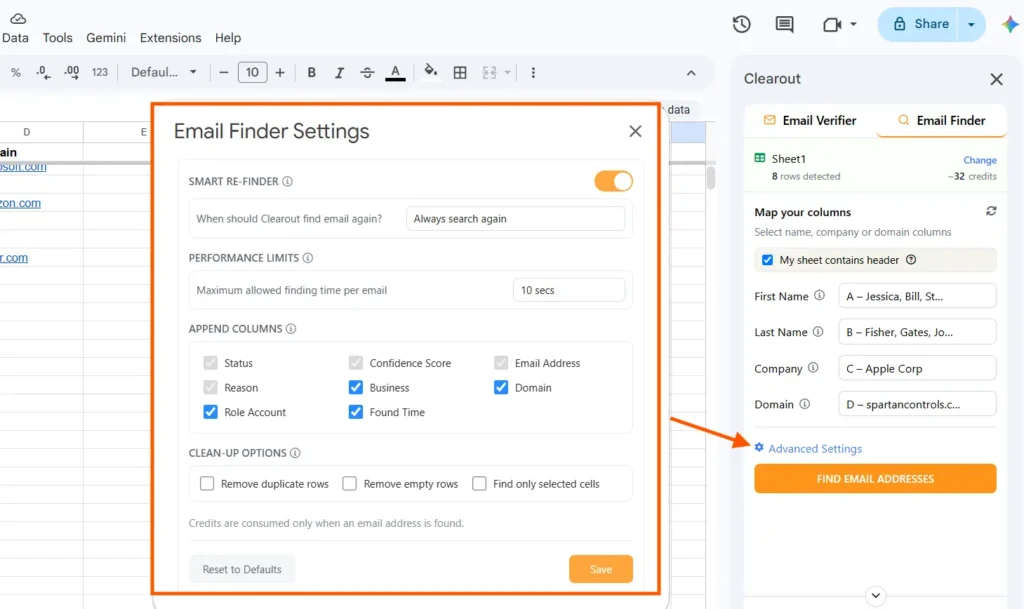Uncheck the Found Time checkbox
This screenshot has width=1024, height=609.
click(x=355, y=413)
